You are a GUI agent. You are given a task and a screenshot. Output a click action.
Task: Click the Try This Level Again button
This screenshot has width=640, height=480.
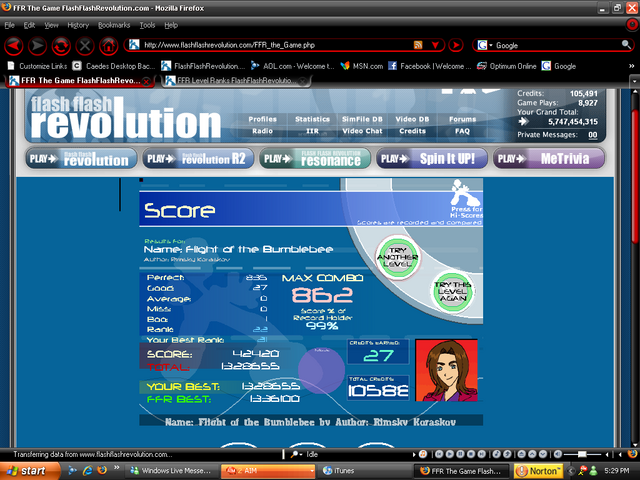451,293
